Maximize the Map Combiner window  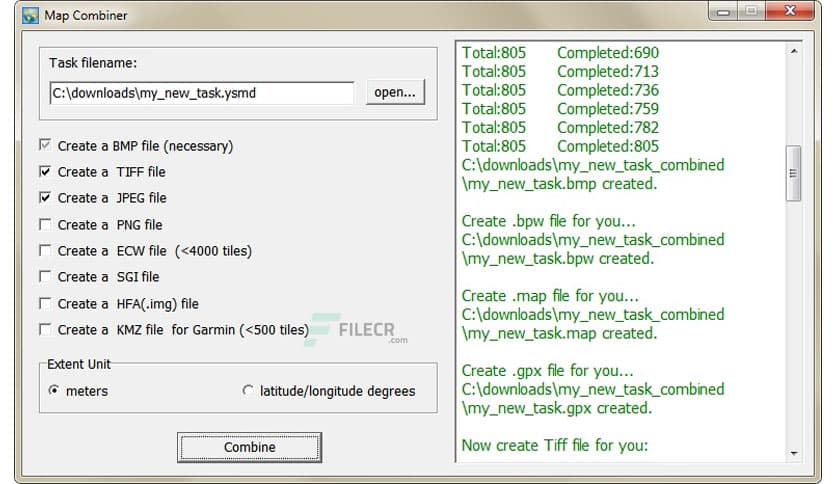751,12
